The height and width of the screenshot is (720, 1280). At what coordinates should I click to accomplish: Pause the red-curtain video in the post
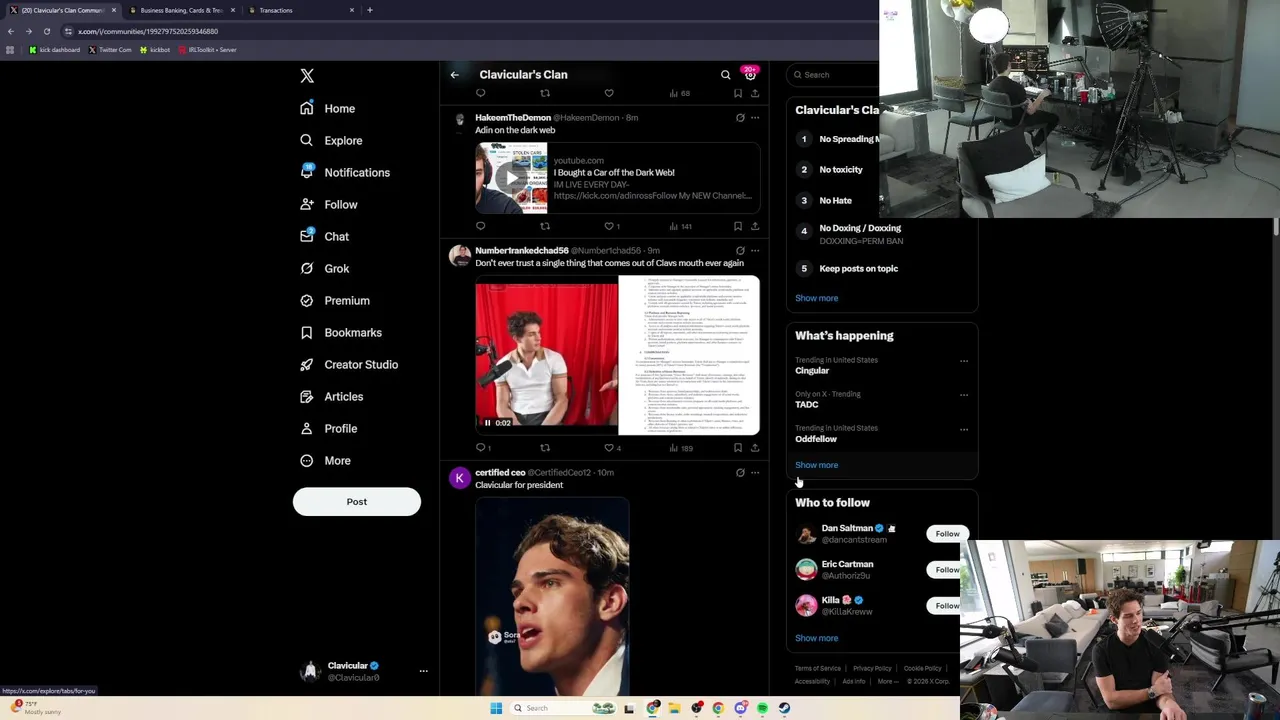click(488, 423)
